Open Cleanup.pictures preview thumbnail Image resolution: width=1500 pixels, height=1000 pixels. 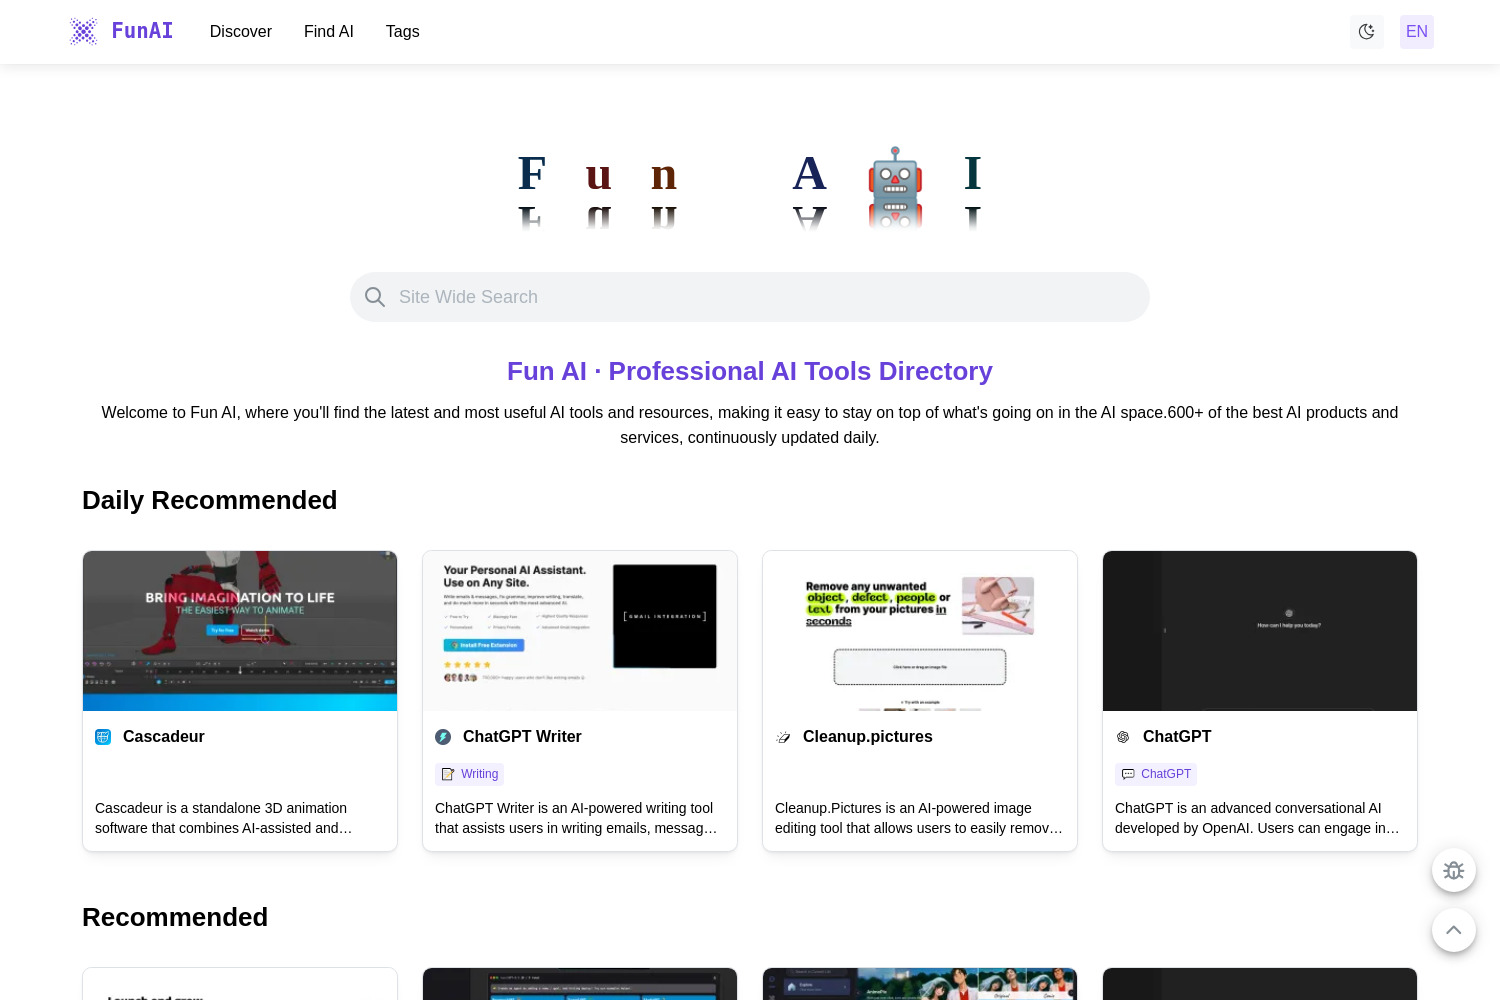(x=920, y=631)
